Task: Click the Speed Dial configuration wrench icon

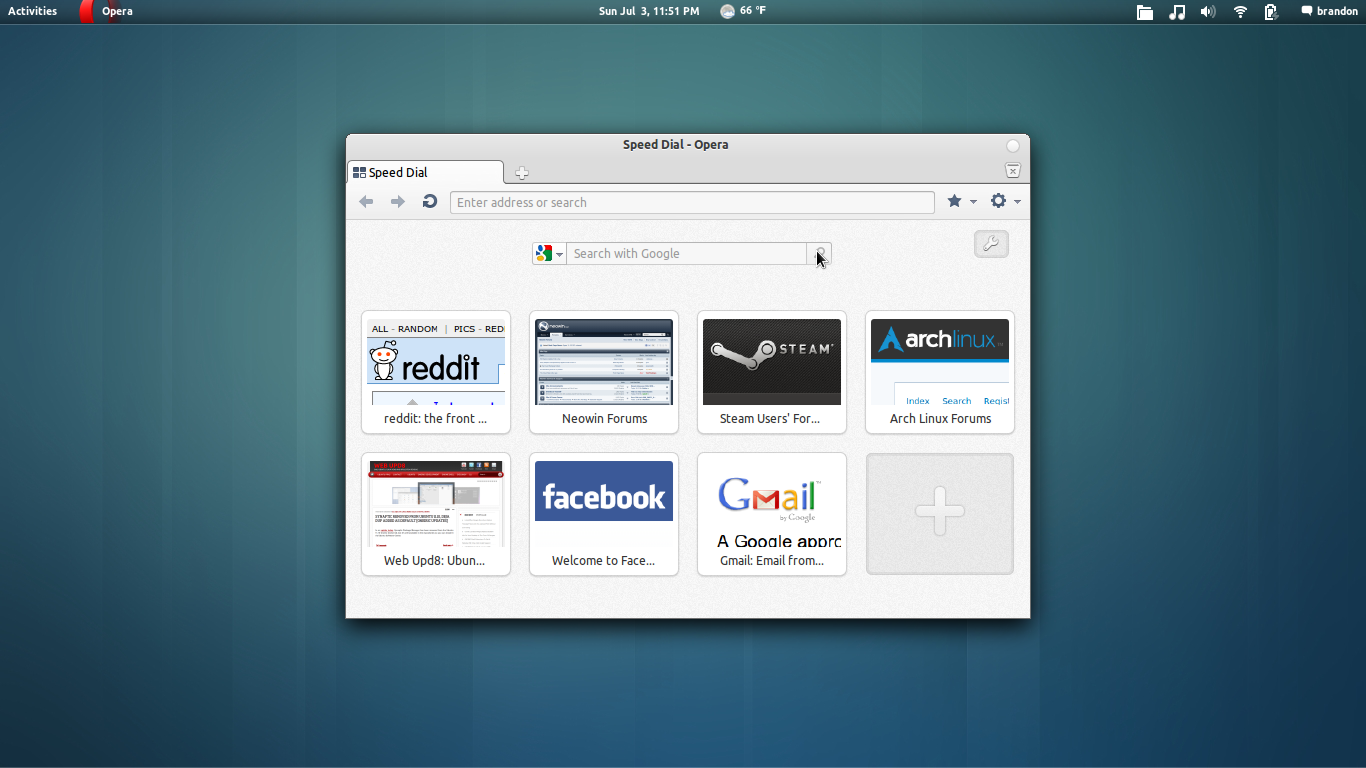Action: 991,244
